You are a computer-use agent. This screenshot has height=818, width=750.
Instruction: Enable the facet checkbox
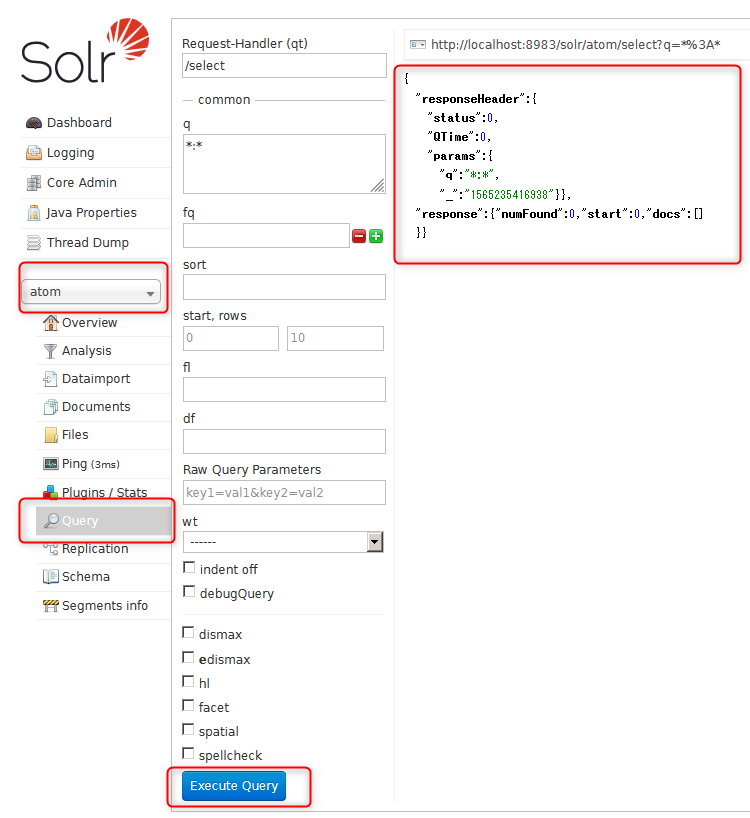tap(188, 705)
